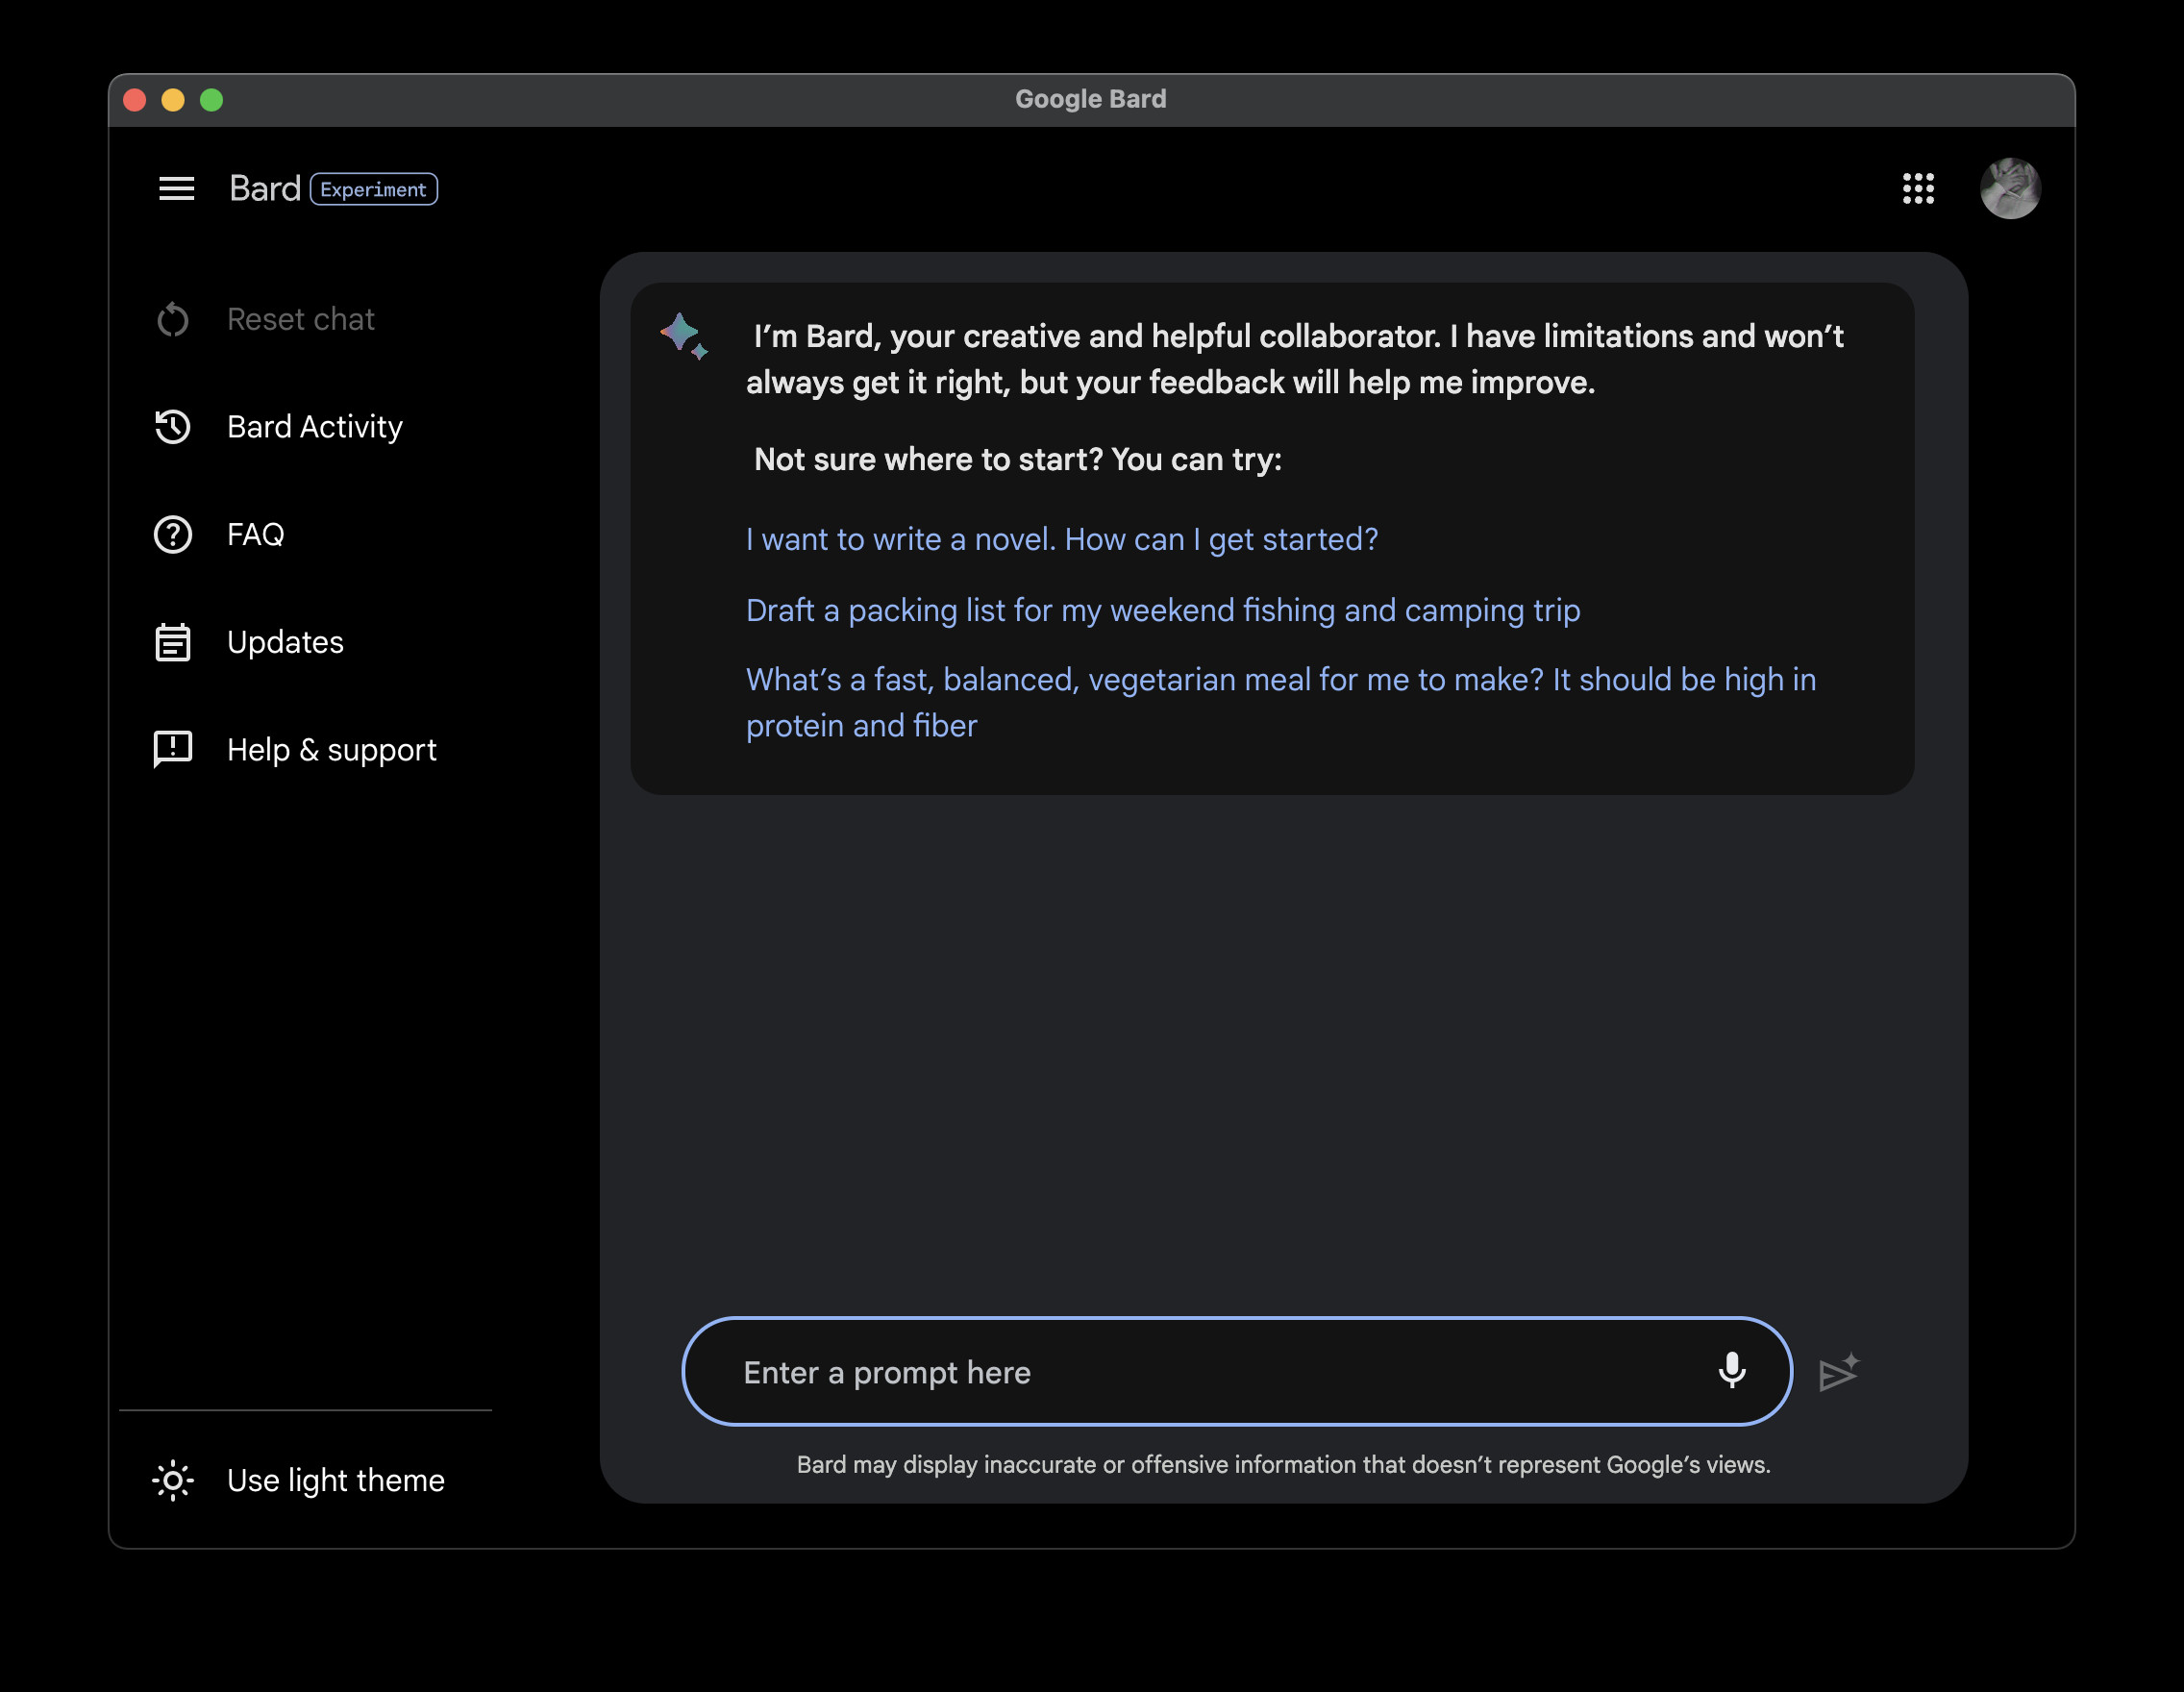Click the Google Bard window title

point(1090,99)
